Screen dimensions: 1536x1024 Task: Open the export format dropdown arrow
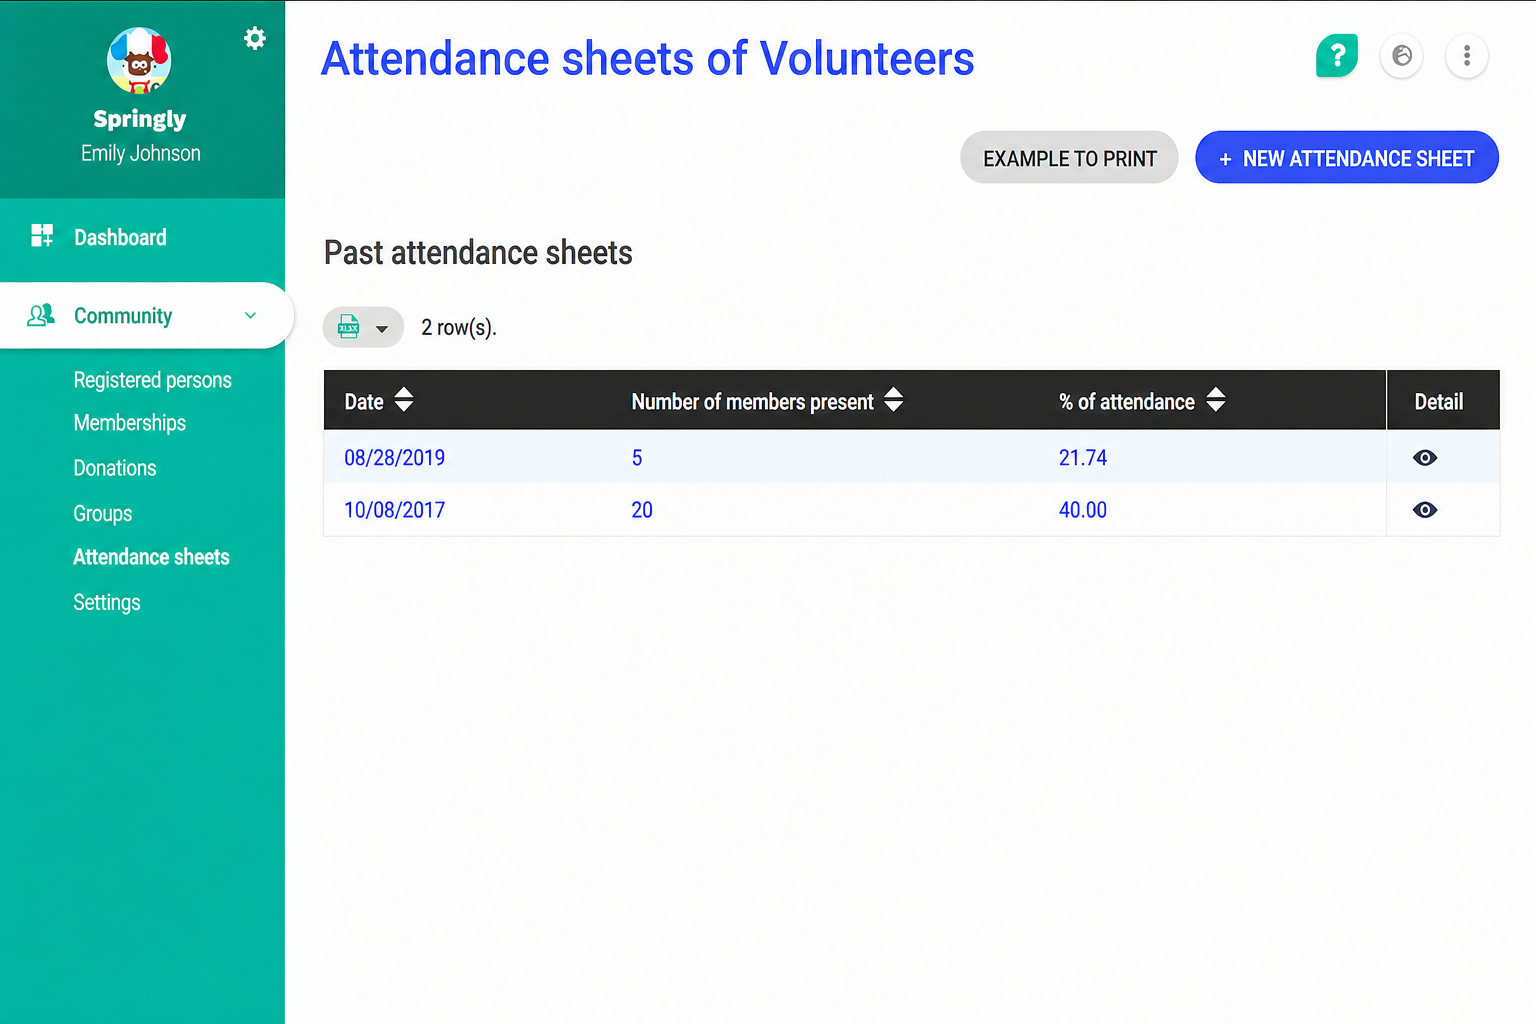381,329
